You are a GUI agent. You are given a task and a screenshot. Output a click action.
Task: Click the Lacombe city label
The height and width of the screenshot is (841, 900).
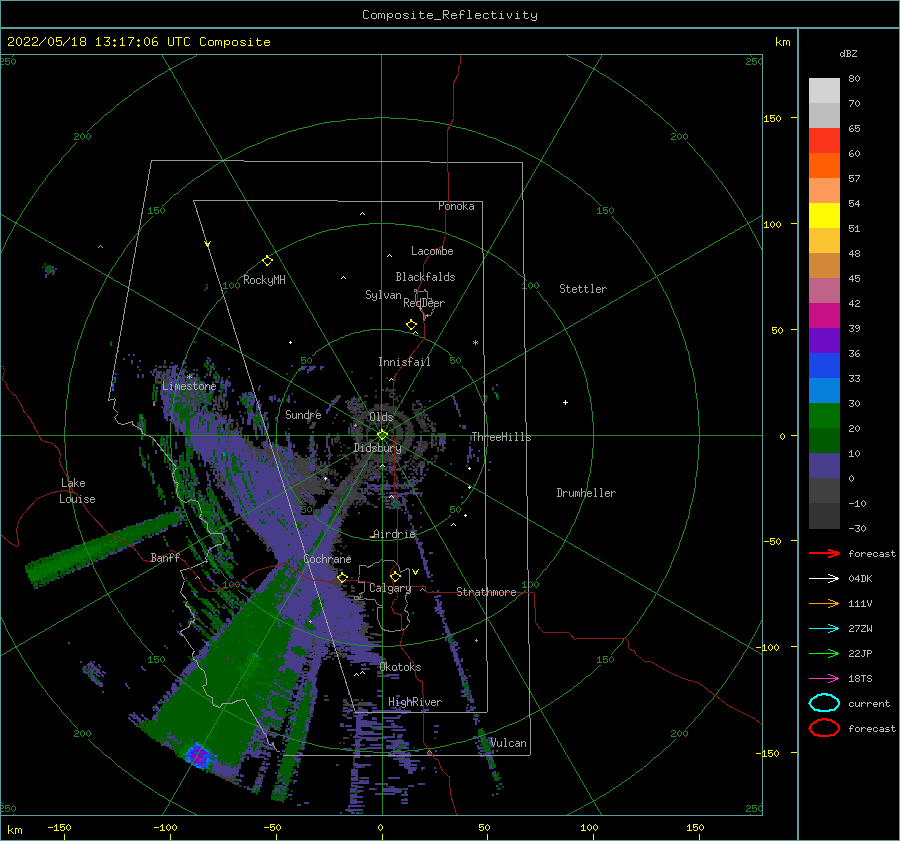pos(432,251)
